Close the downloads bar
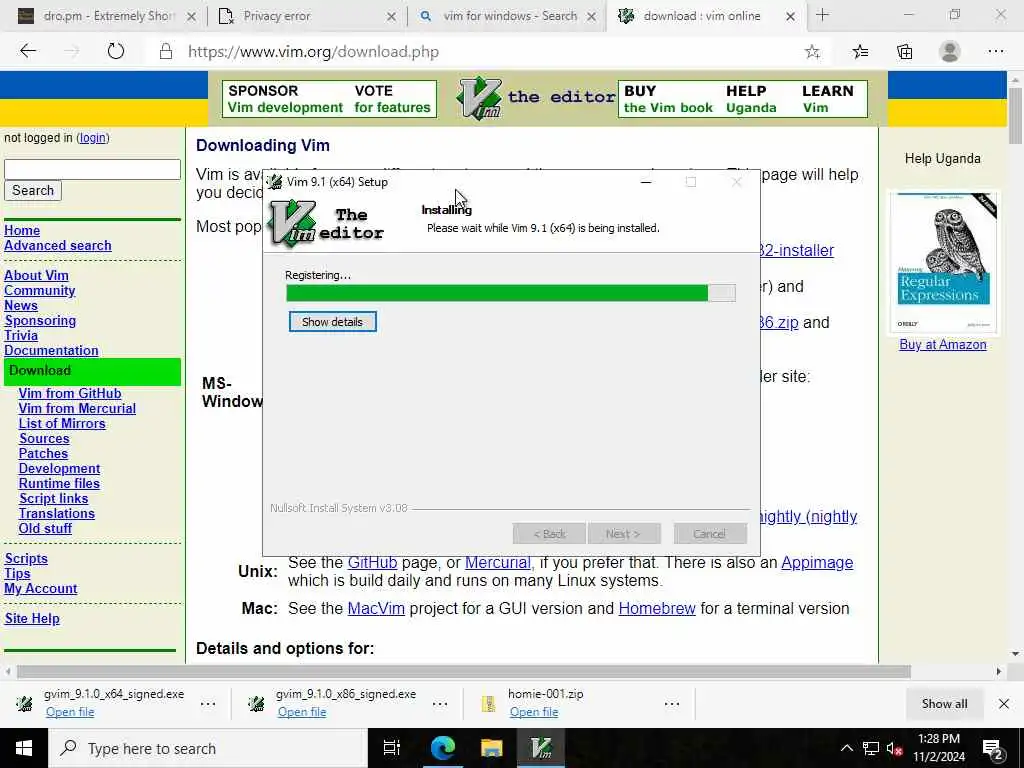The width and height of the screenshot is (1024, 768). 1004,704
